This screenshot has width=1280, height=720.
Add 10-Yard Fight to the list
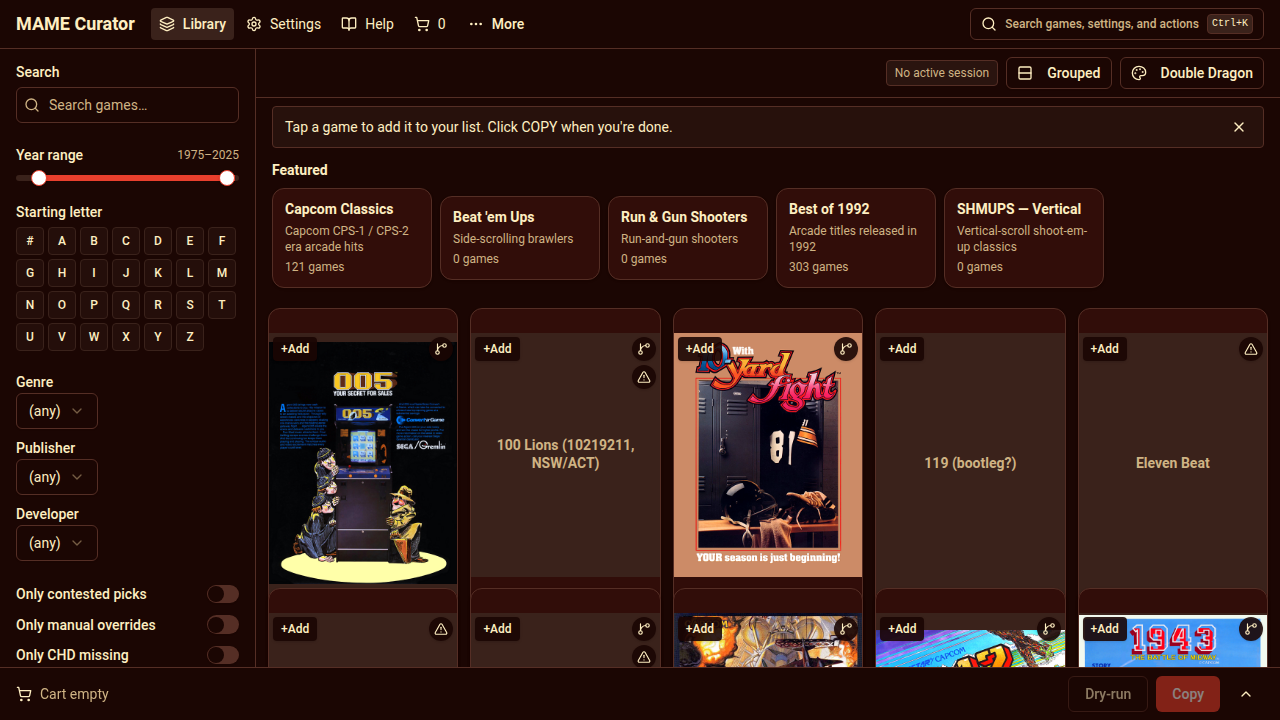(700, 349)
